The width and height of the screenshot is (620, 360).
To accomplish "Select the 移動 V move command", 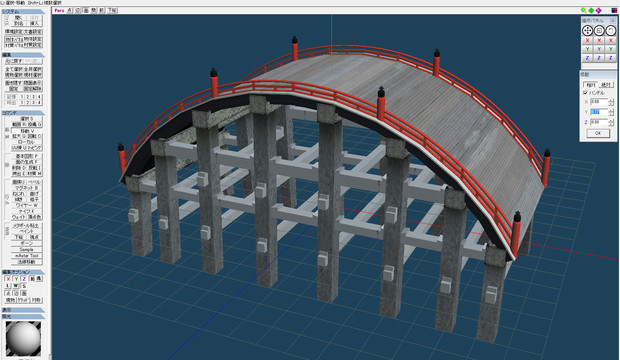I will coord(27,131).
